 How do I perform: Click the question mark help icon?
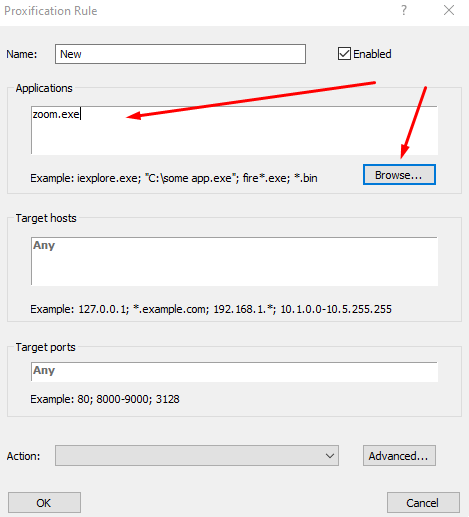404,10
